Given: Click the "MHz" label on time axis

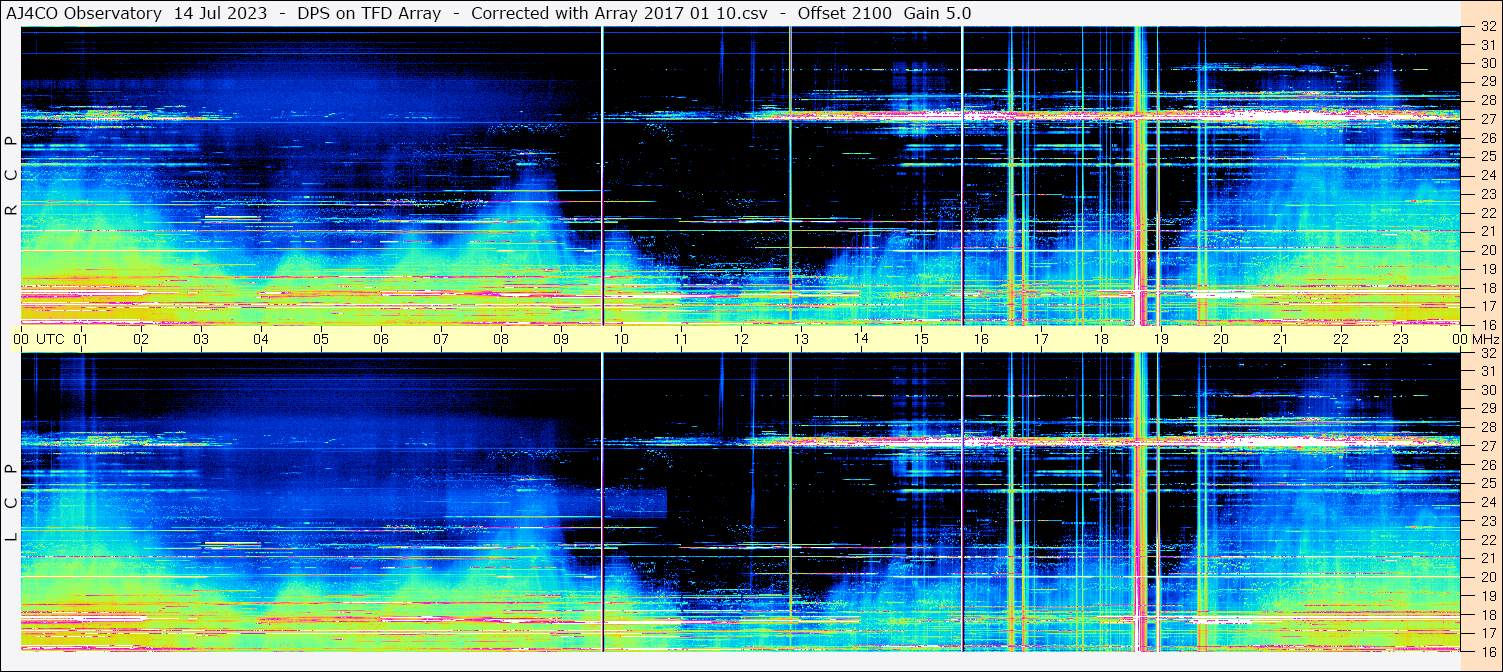Looking at the screenshot, I should pos(1484,339).
